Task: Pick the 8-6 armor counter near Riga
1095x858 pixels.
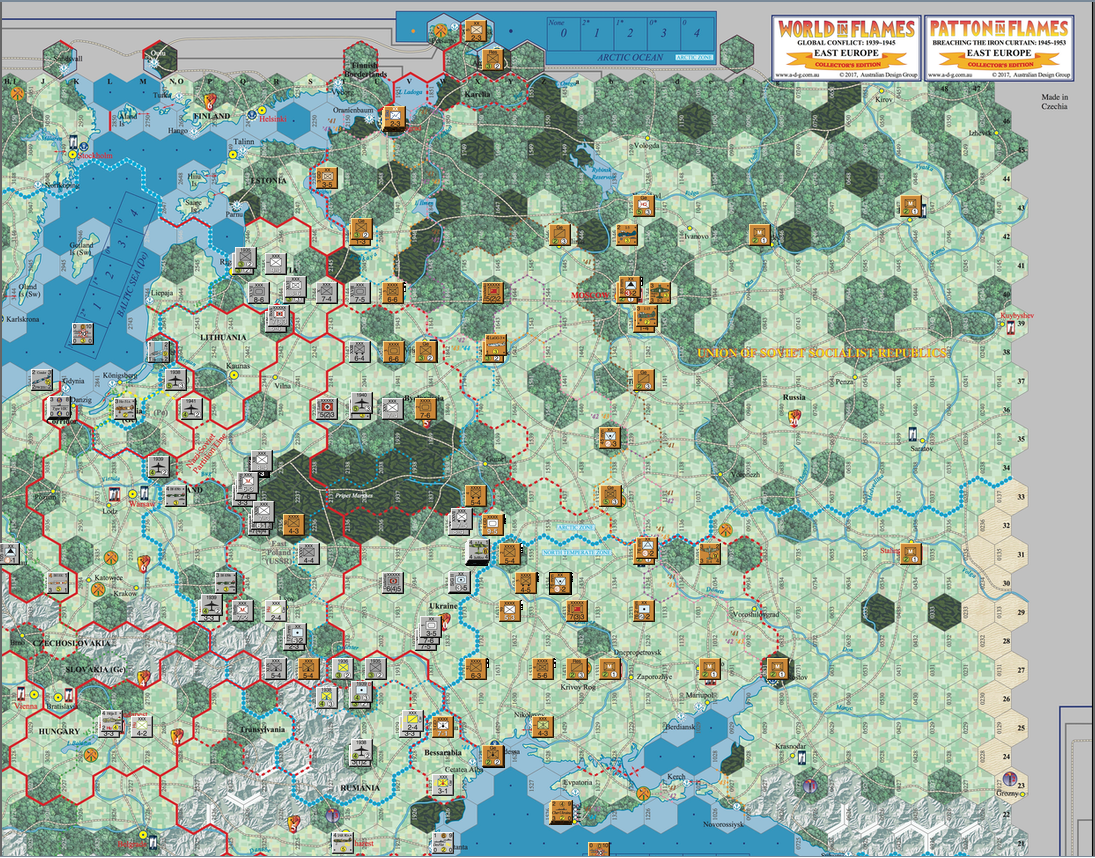Action: tap(259, 292)
